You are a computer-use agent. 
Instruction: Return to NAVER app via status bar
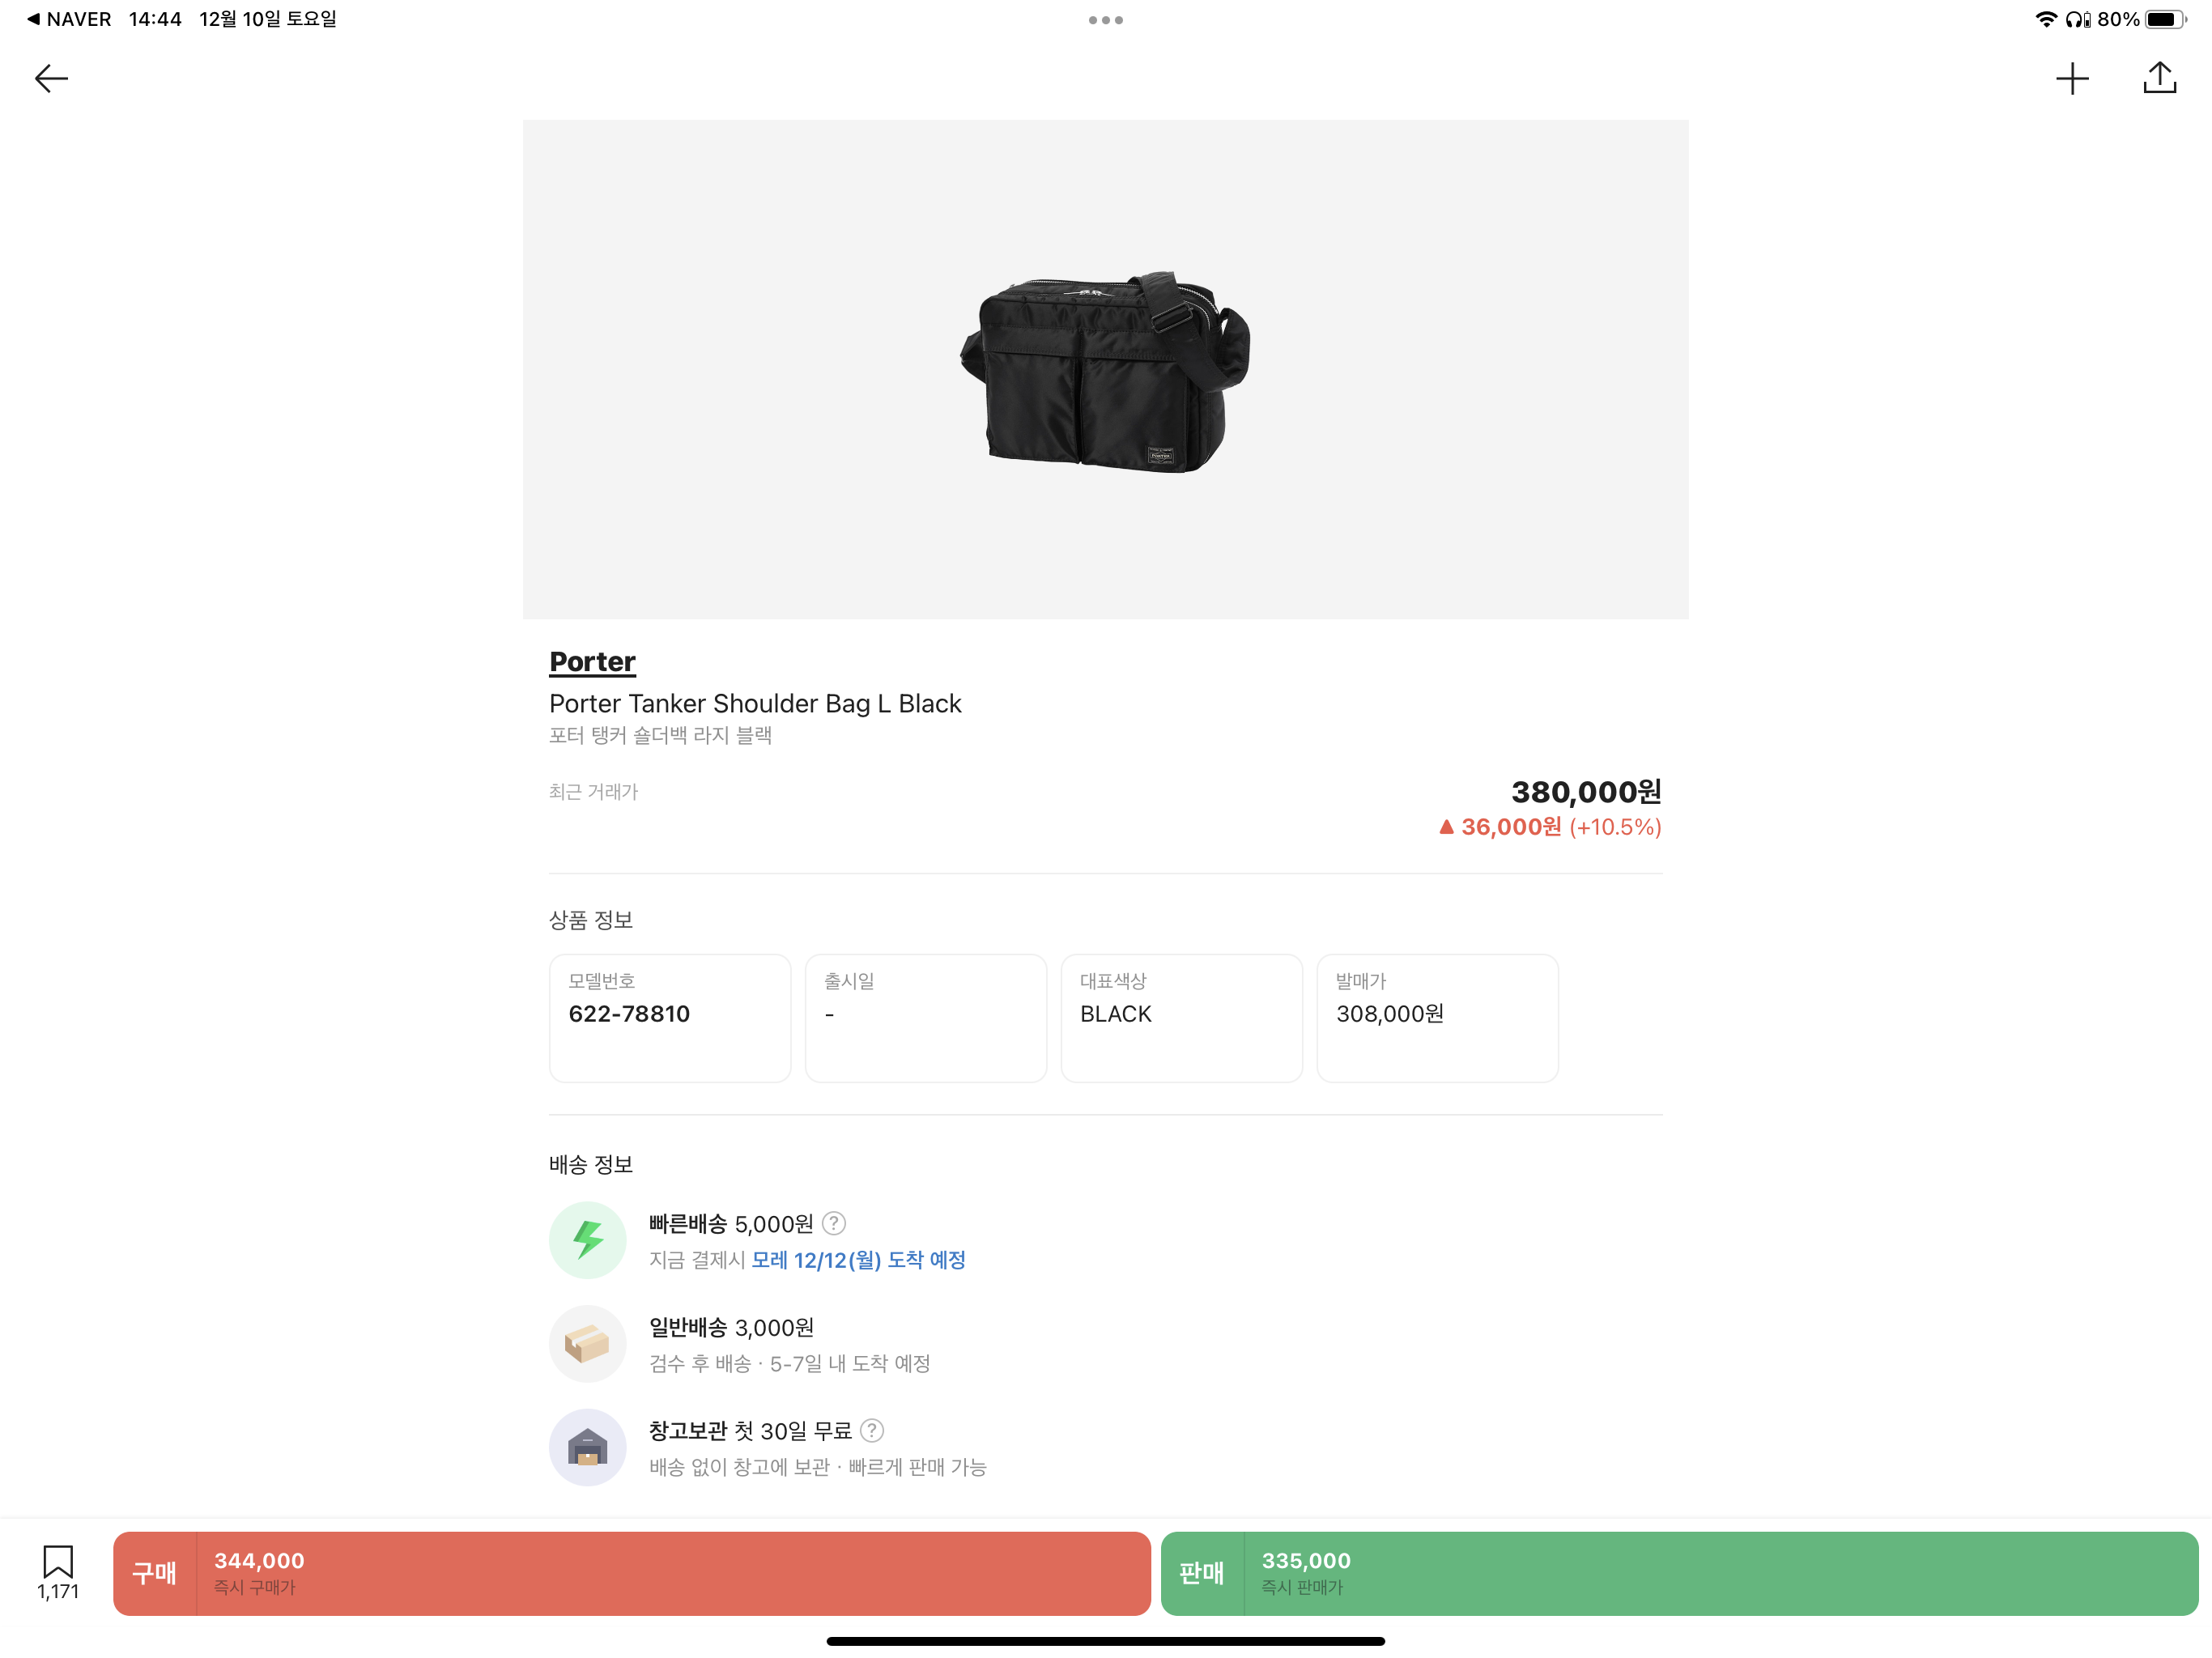pyautogui.click(x=69, y=19)
